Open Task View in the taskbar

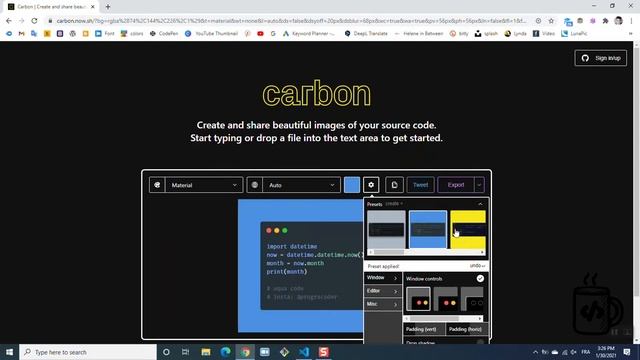[185, 352]
